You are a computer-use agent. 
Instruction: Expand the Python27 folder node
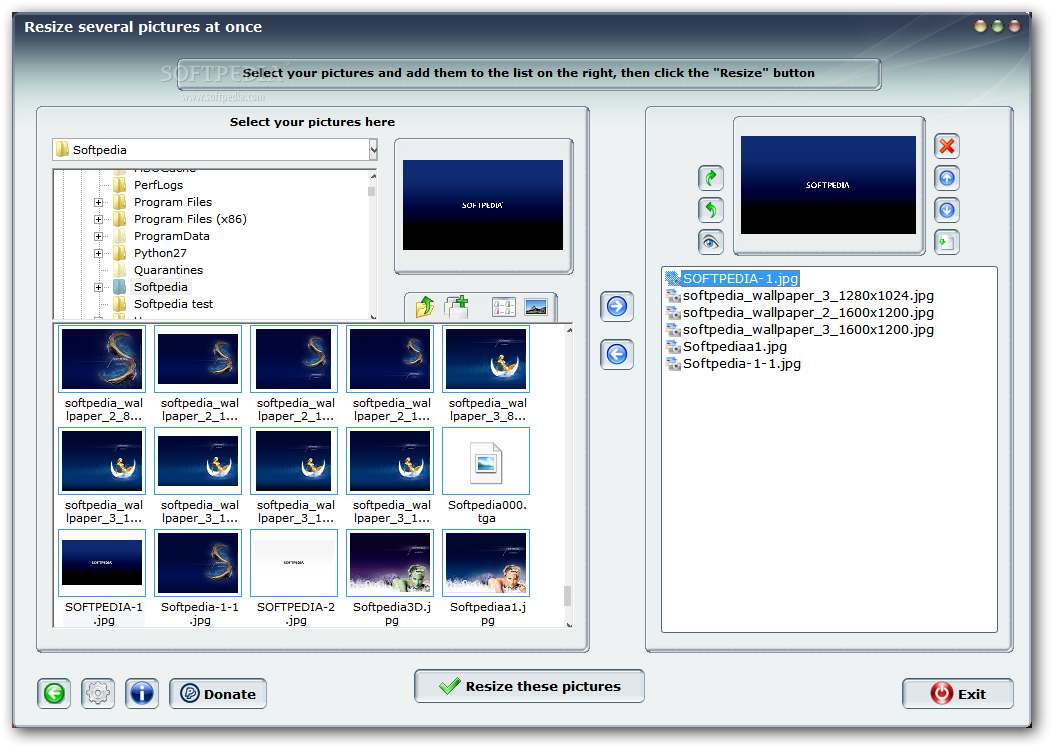(x=99, y=253)
